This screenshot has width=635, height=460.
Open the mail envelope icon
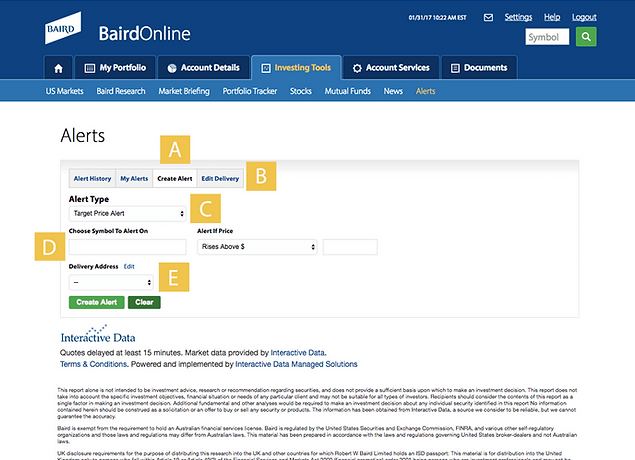[488, 17]
